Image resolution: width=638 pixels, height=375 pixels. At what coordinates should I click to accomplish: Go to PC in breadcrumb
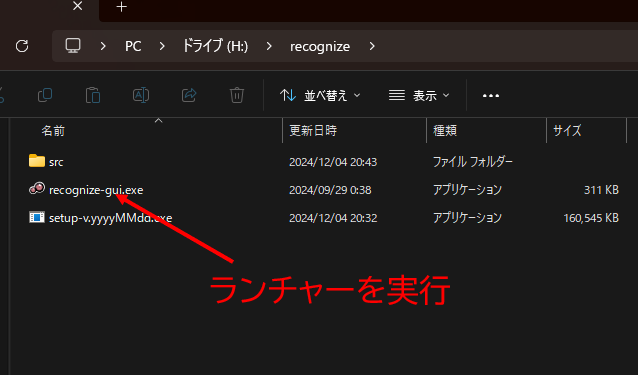133,46
